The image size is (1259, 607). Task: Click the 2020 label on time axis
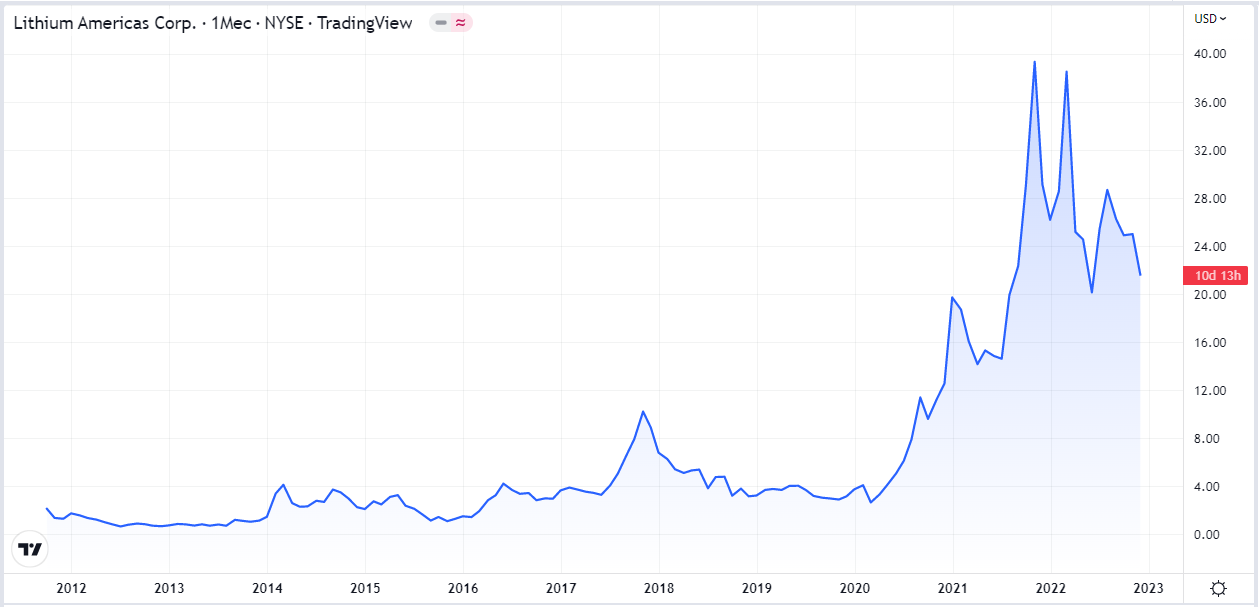(x=855, y=587)
